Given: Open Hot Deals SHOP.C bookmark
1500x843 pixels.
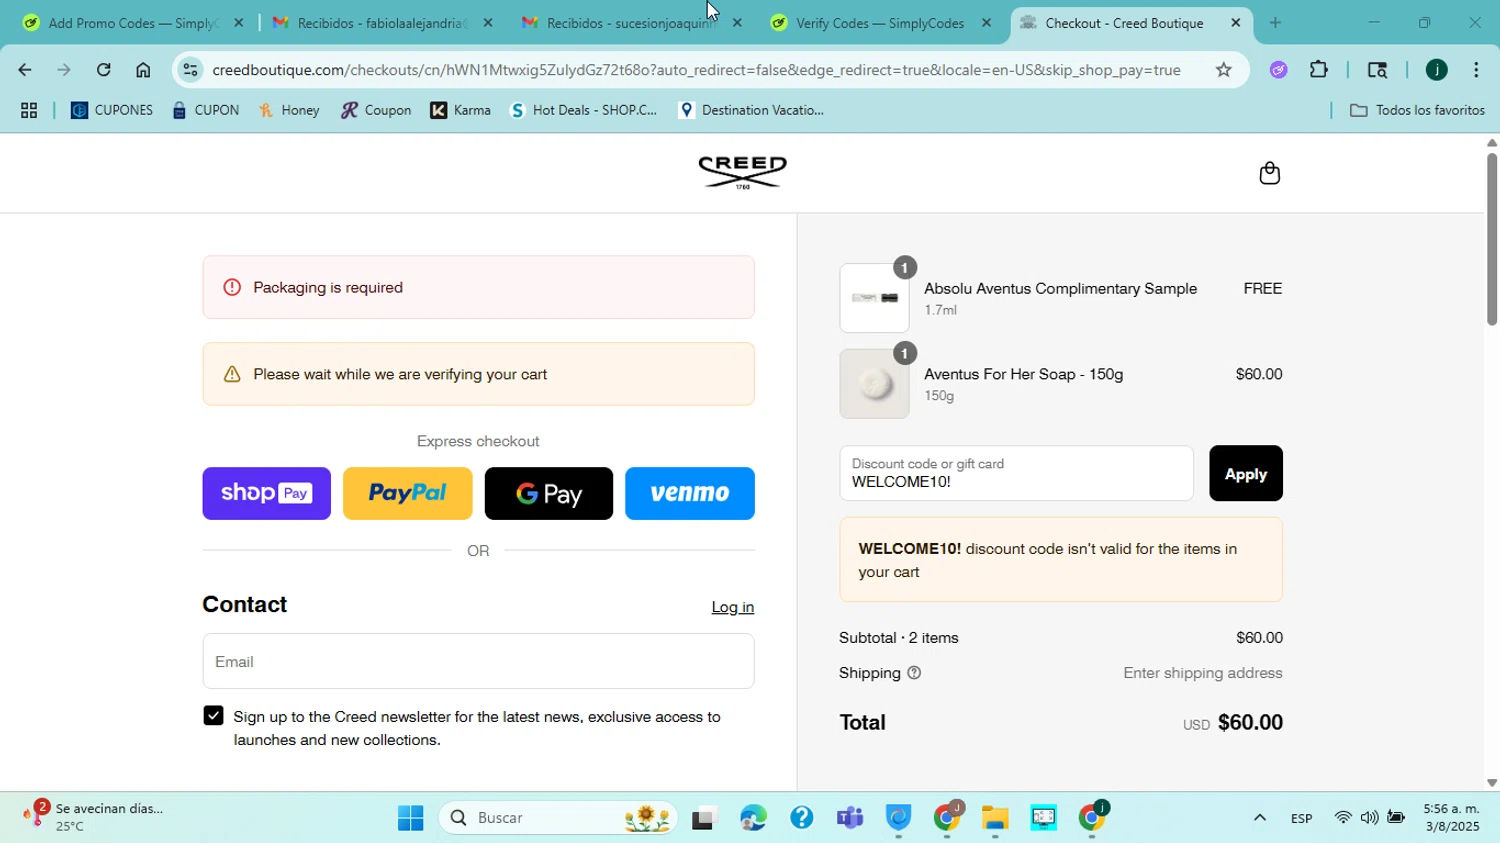Looking at the screenshot, I should click(x=584, y=111).
